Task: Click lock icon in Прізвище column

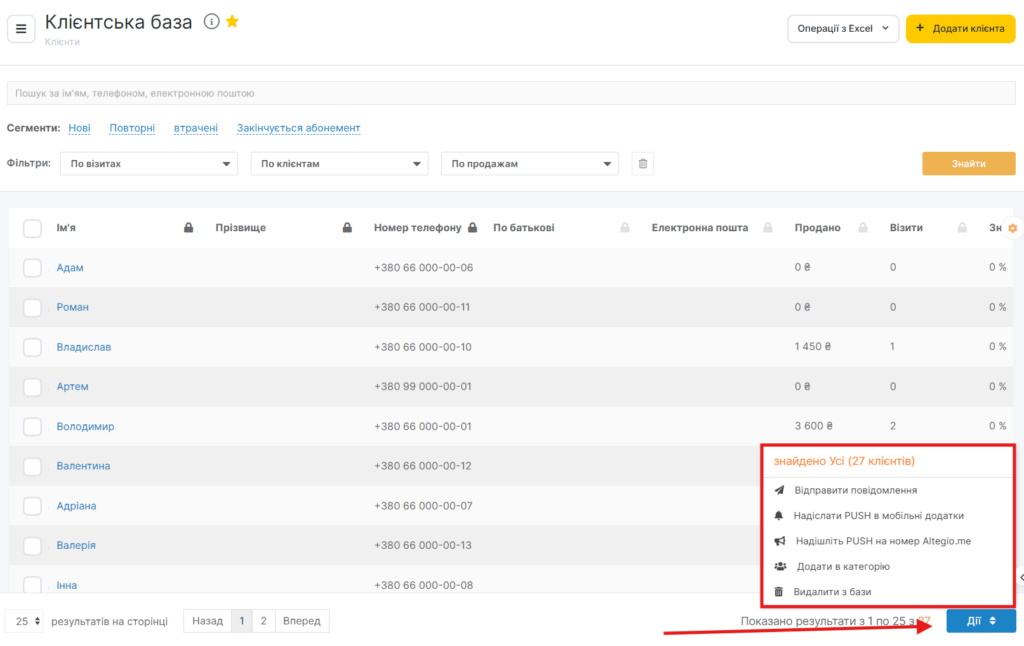Action: tap(347, 228)
